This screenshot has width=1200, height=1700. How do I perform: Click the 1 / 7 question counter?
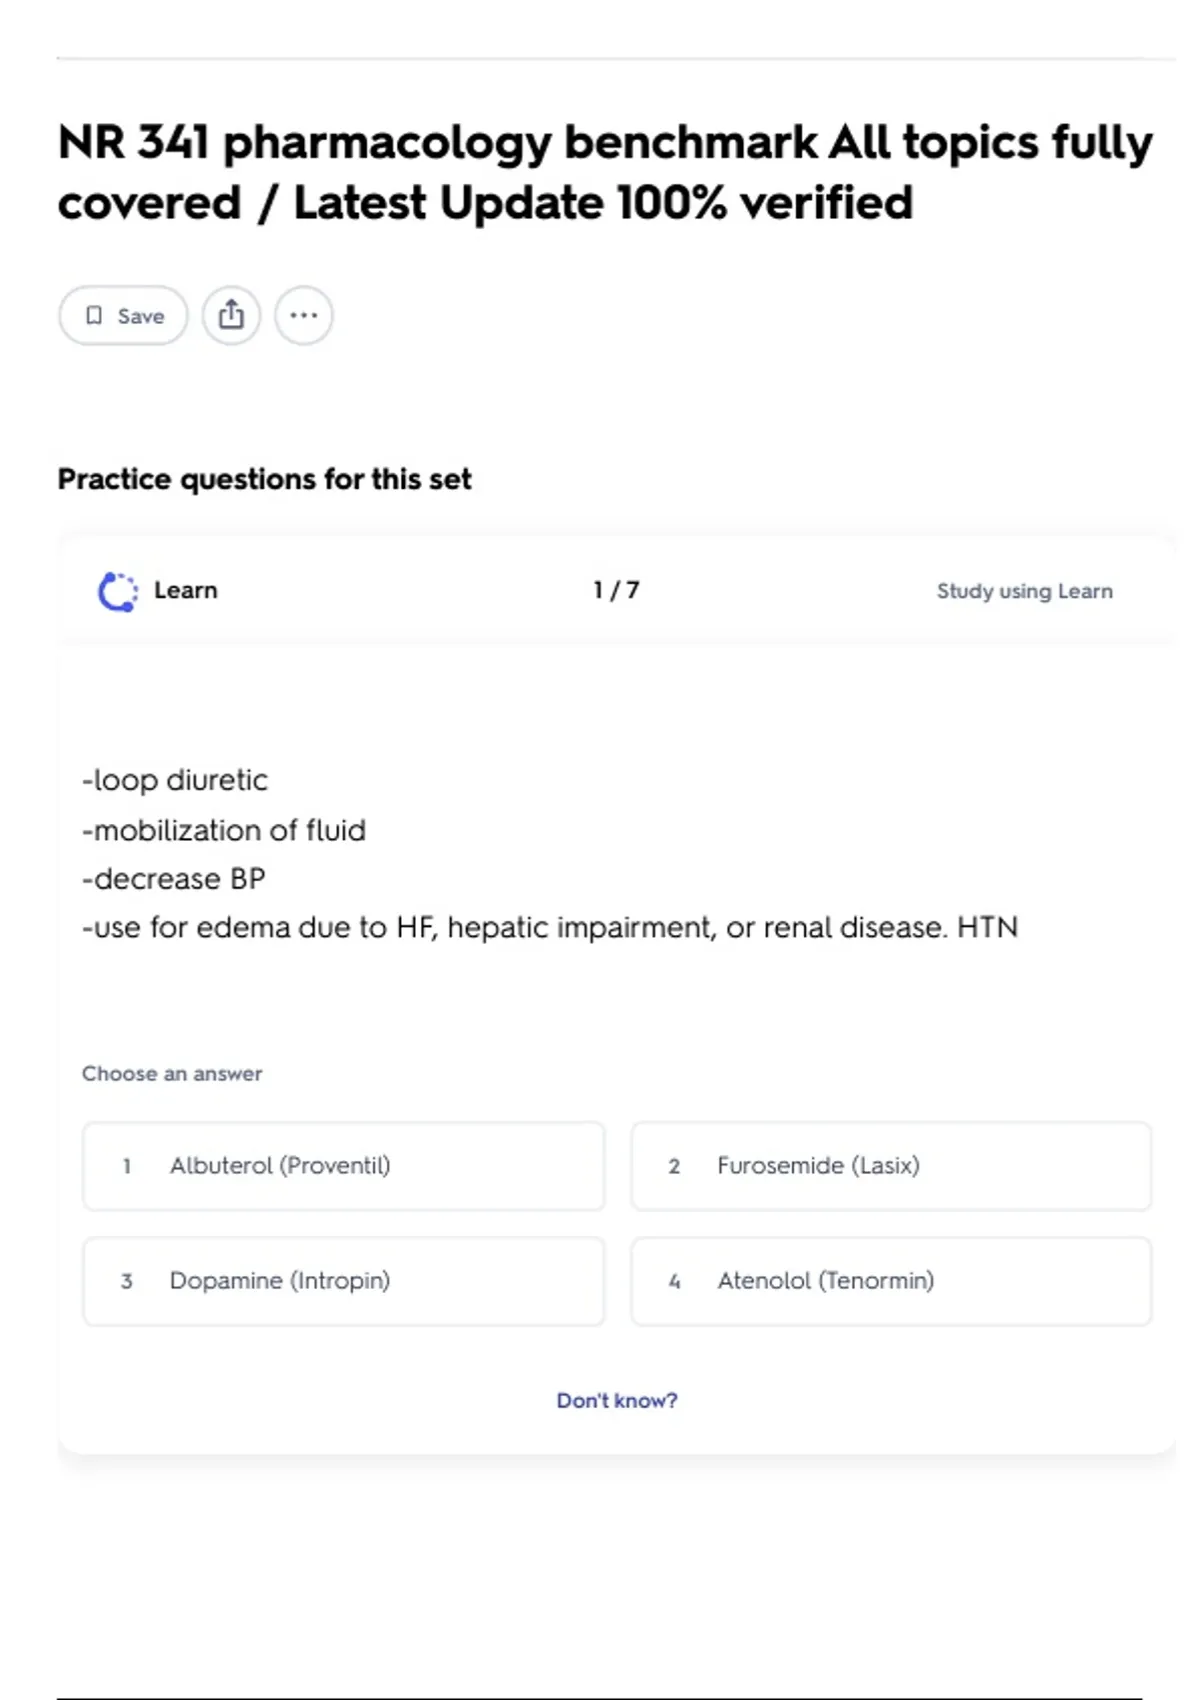click(616, 590)
